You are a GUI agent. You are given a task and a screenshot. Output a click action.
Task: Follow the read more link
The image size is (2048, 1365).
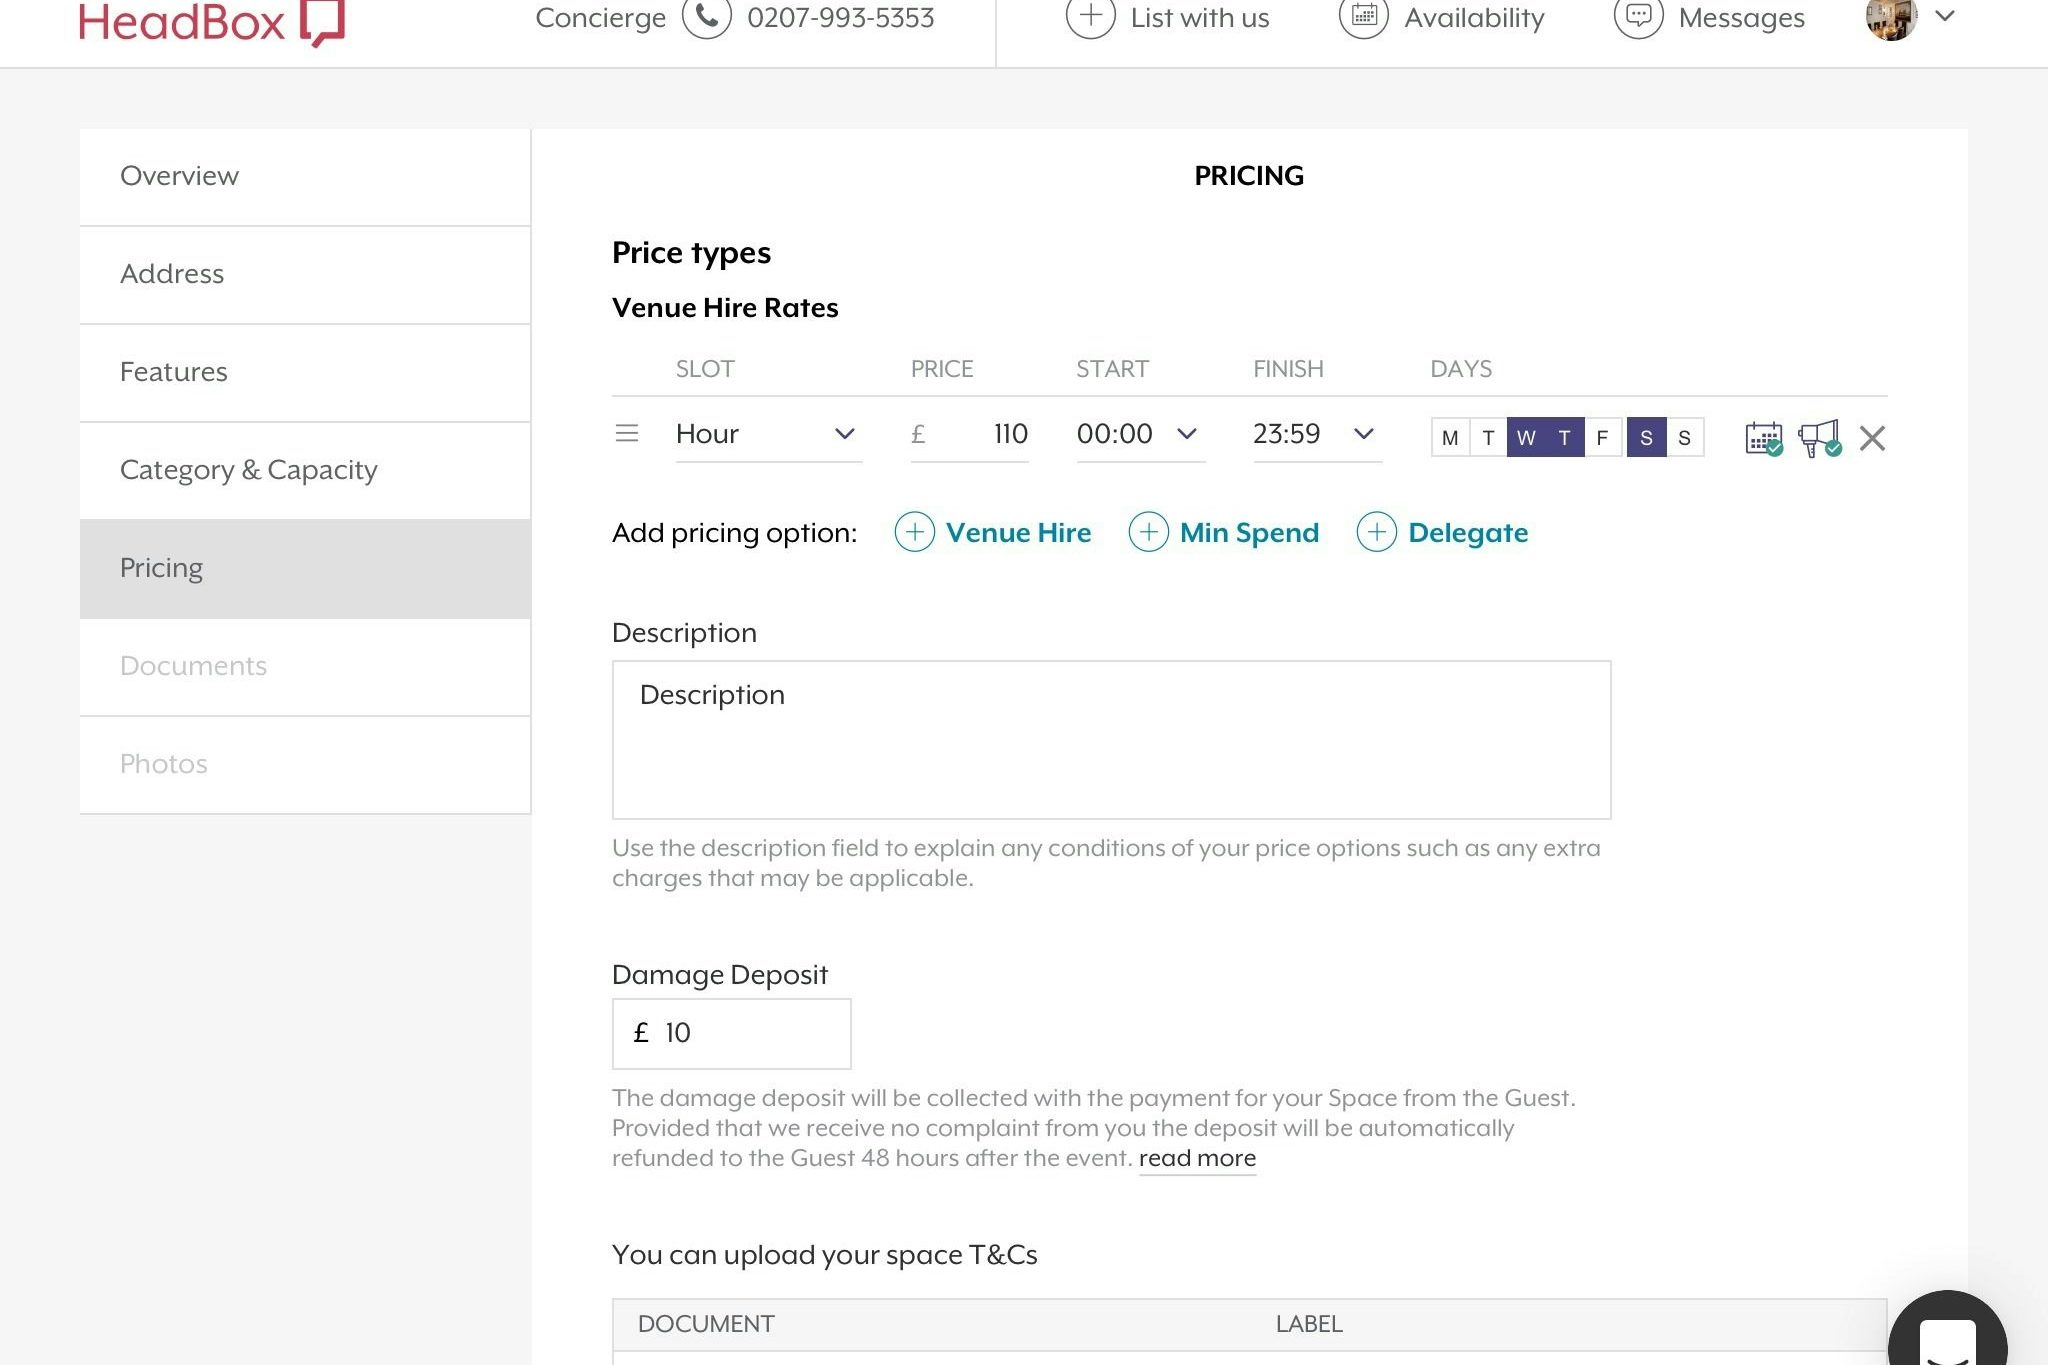[1197, 1158]
